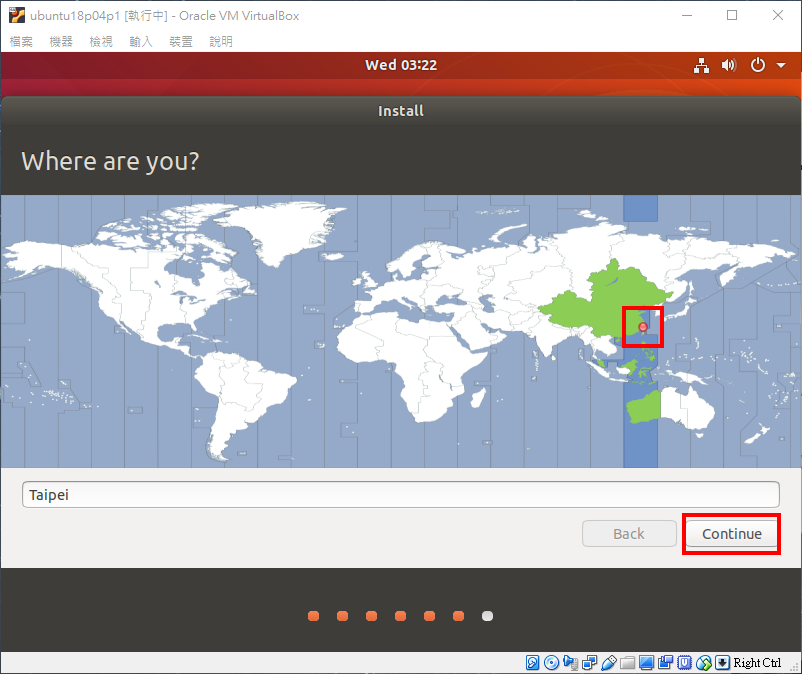Screen dimensions: 802x674
Task: Click the Continue button
Action: point(731,533)
